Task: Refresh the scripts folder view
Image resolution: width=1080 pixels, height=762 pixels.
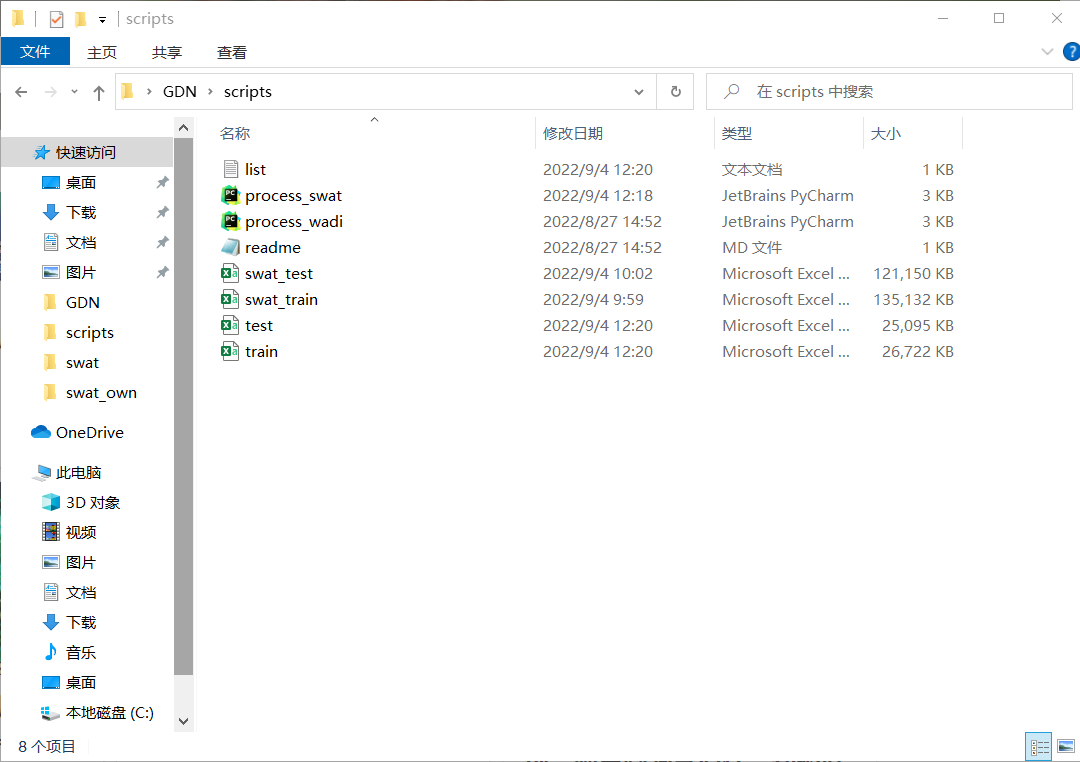Action: (x=675, y=91)
